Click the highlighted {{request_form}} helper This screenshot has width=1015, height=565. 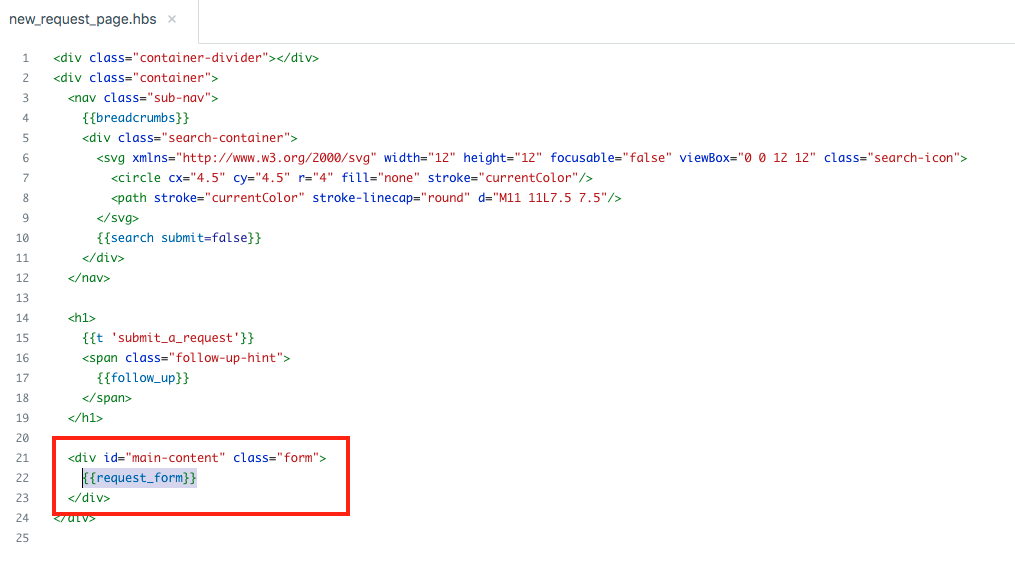(x=140, y=478)
